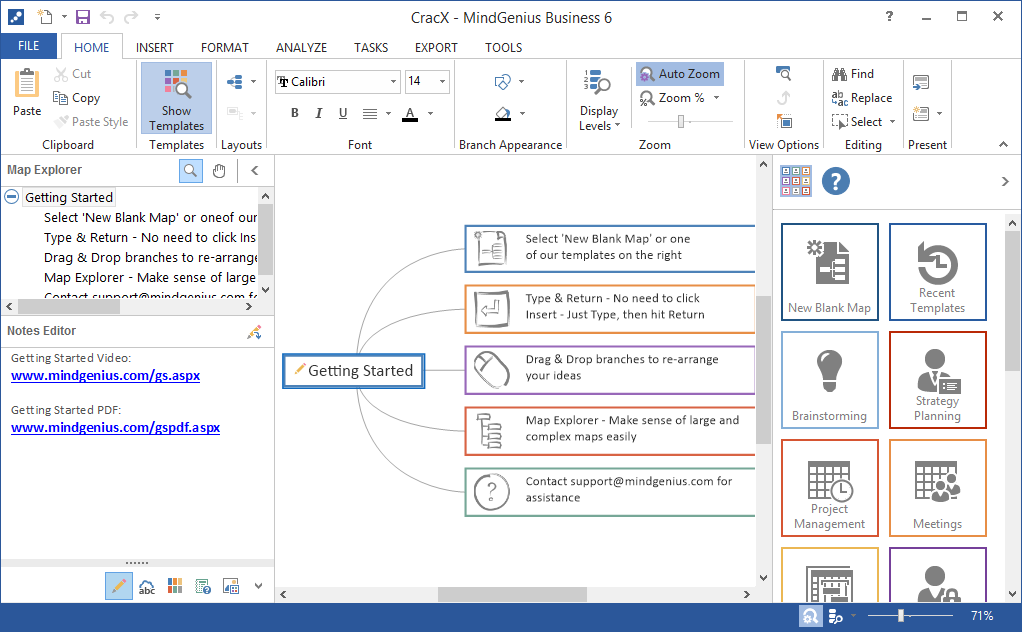The image size is (1022, 632).
Task: Collapse the Map Explorer pane with left arrow
Action: [255, 171]
